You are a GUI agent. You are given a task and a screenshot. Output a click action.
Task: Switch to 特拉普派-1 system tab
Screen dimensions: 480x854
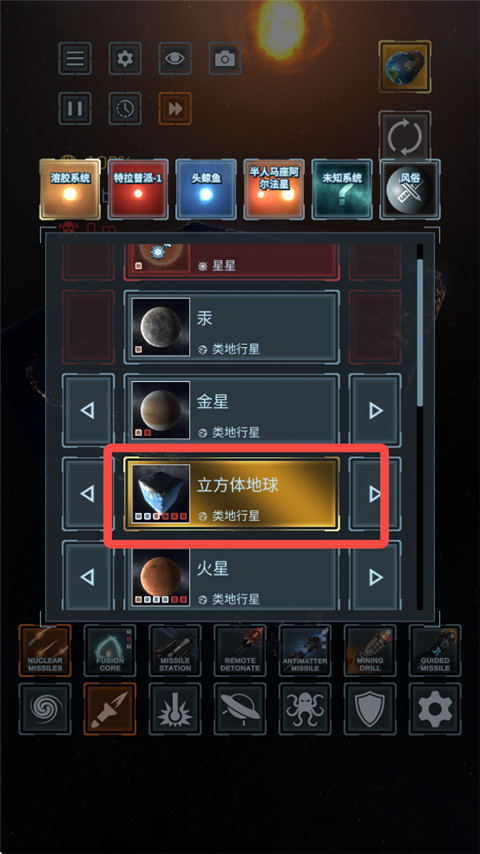coord(138,189)
